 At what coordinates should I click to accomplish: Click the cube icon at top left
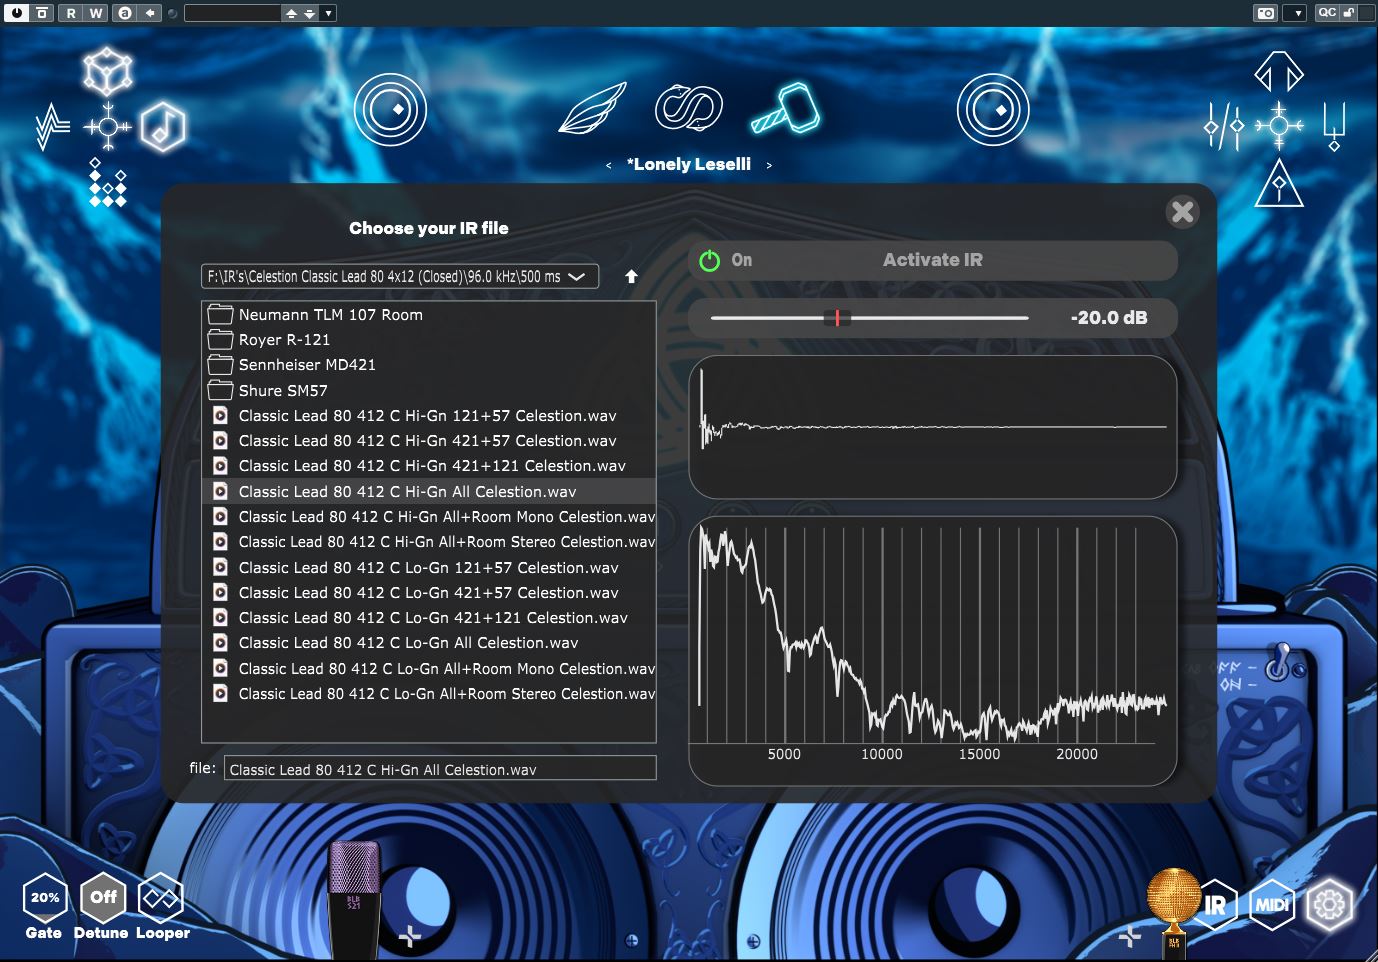107,71
